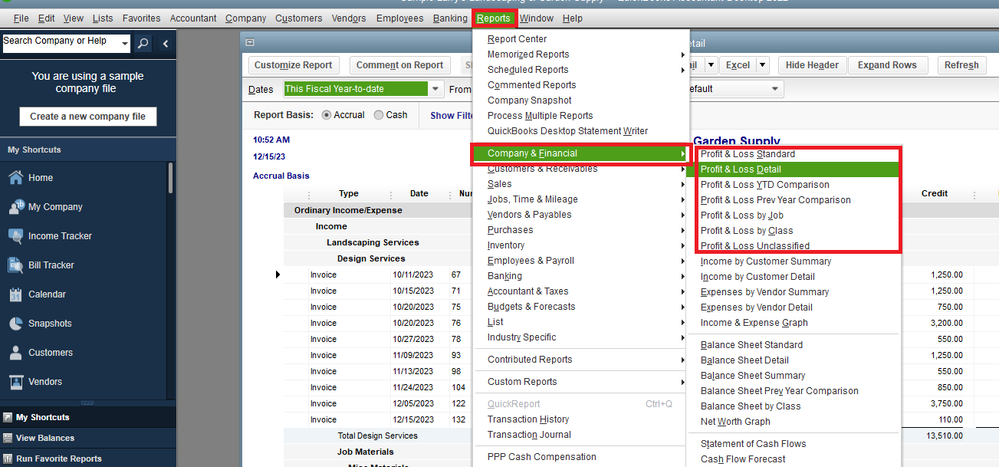This screenshot has height=467, width=999.
Task: Click the My Shortcuts bottom panel icon
Action: click(x=8, y=417)
